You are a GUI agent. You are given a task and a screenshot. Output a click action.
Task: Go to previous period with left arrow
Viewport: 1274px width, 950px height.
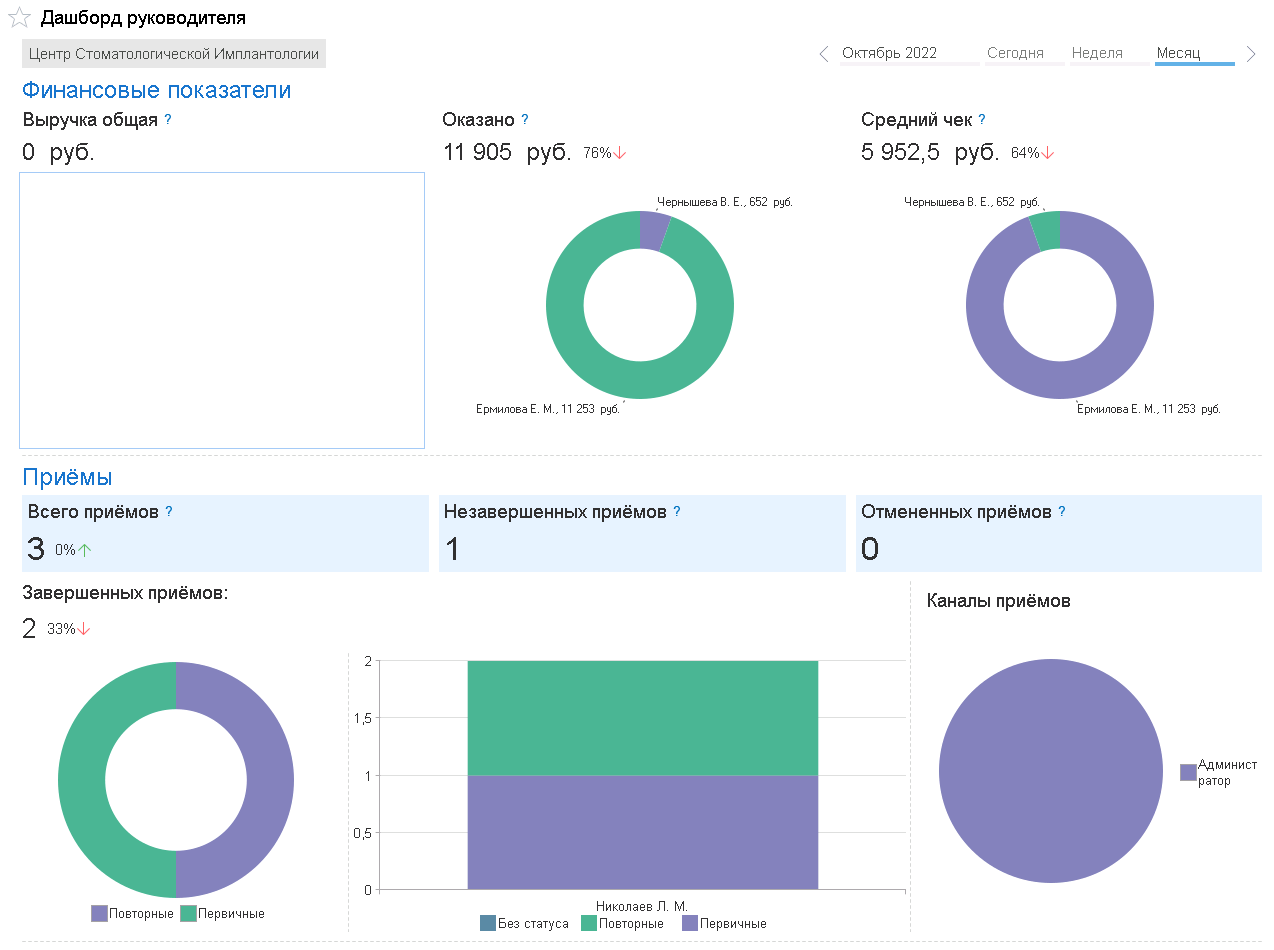tap(824, 54)
